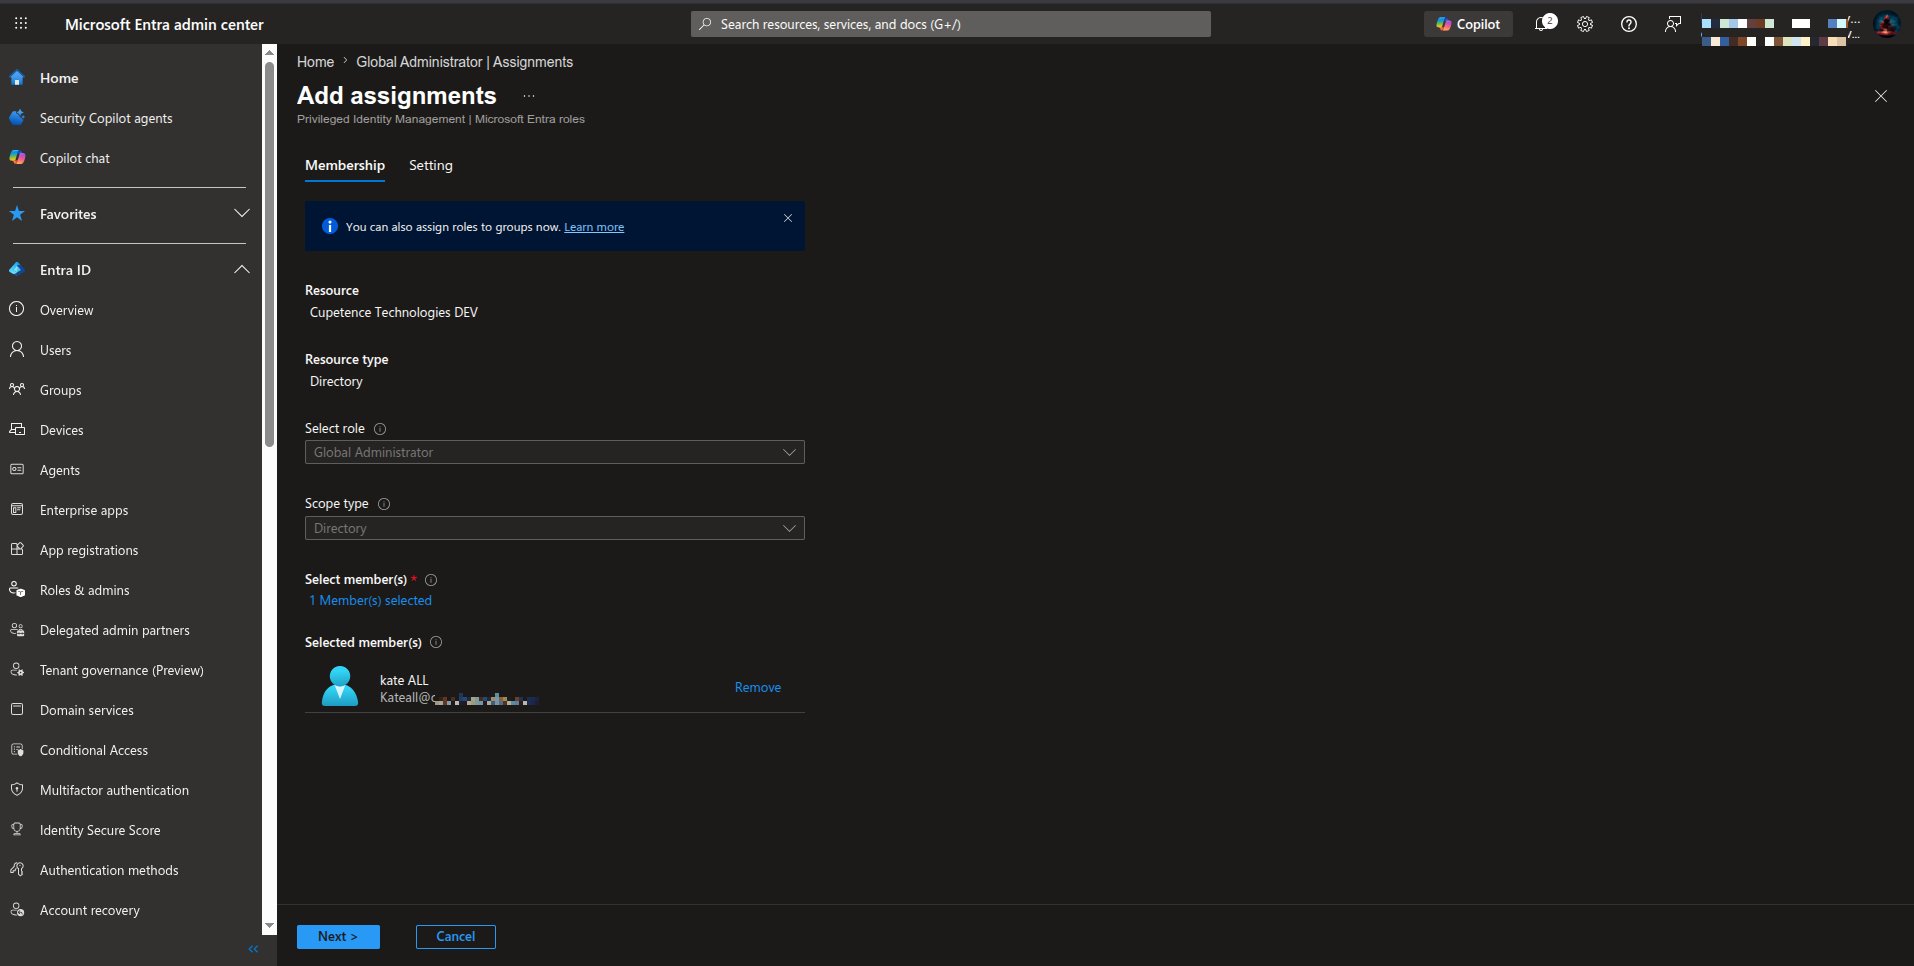Click the Next button
Viewport: 1914px width, 966px height.
(x=338, y=937)
